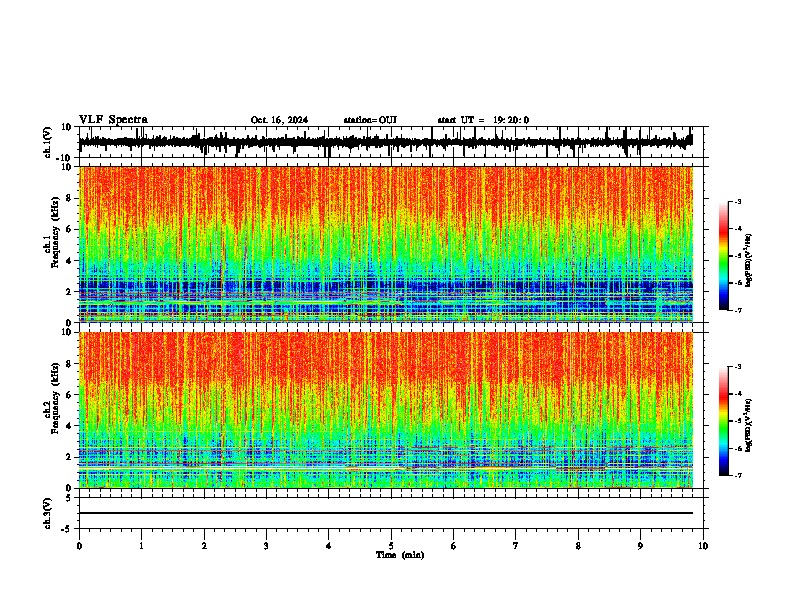Click the ch.1 spectrogram colorbar
The height and width of the screenshot is (612, 792).
(723, 256)
